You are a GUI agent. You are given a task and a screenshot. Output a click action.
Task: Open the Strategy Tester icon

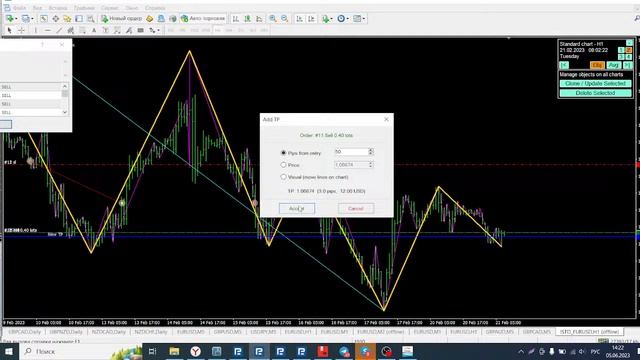(91, 18)
